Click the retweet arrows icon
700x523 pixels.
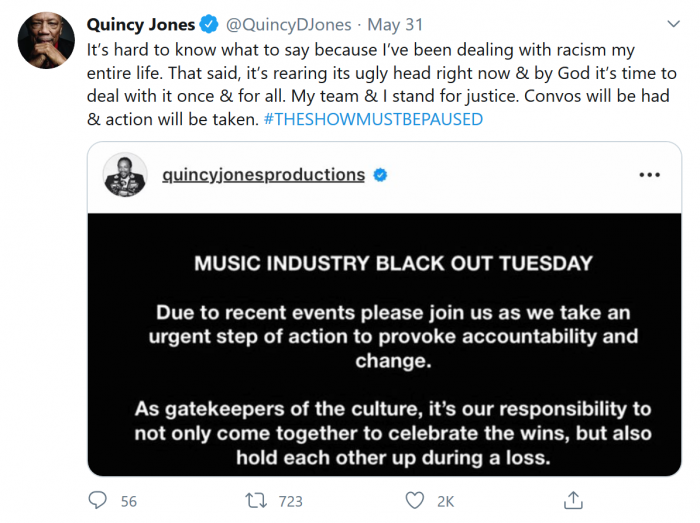255,500
